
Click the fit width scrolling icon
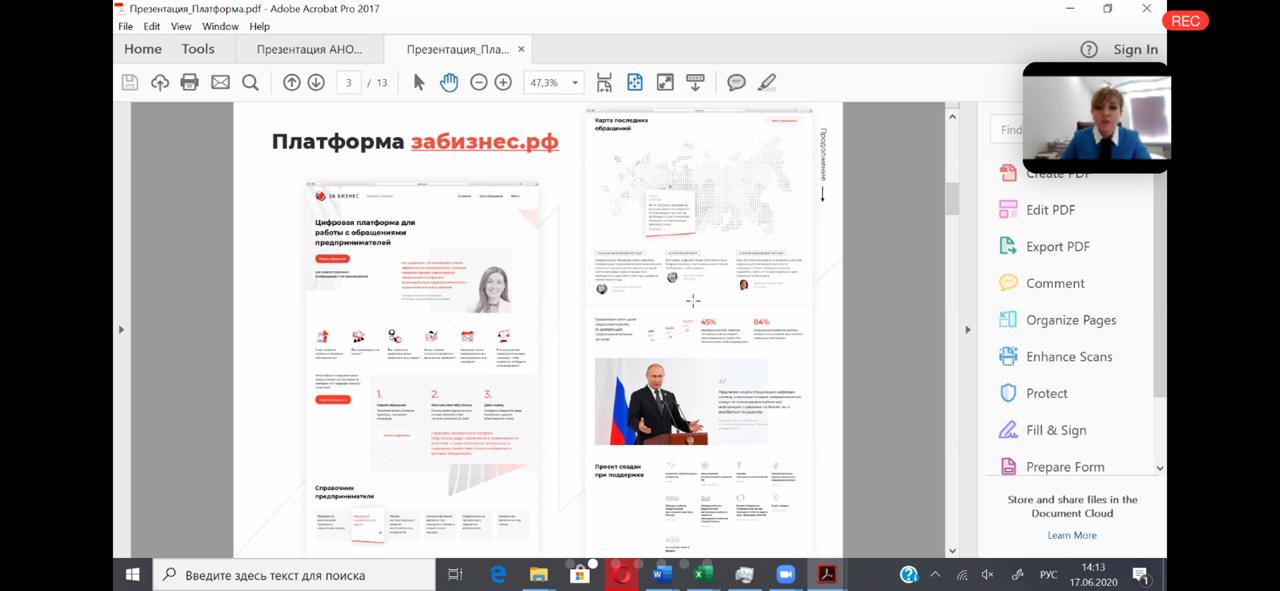[604, 83]
